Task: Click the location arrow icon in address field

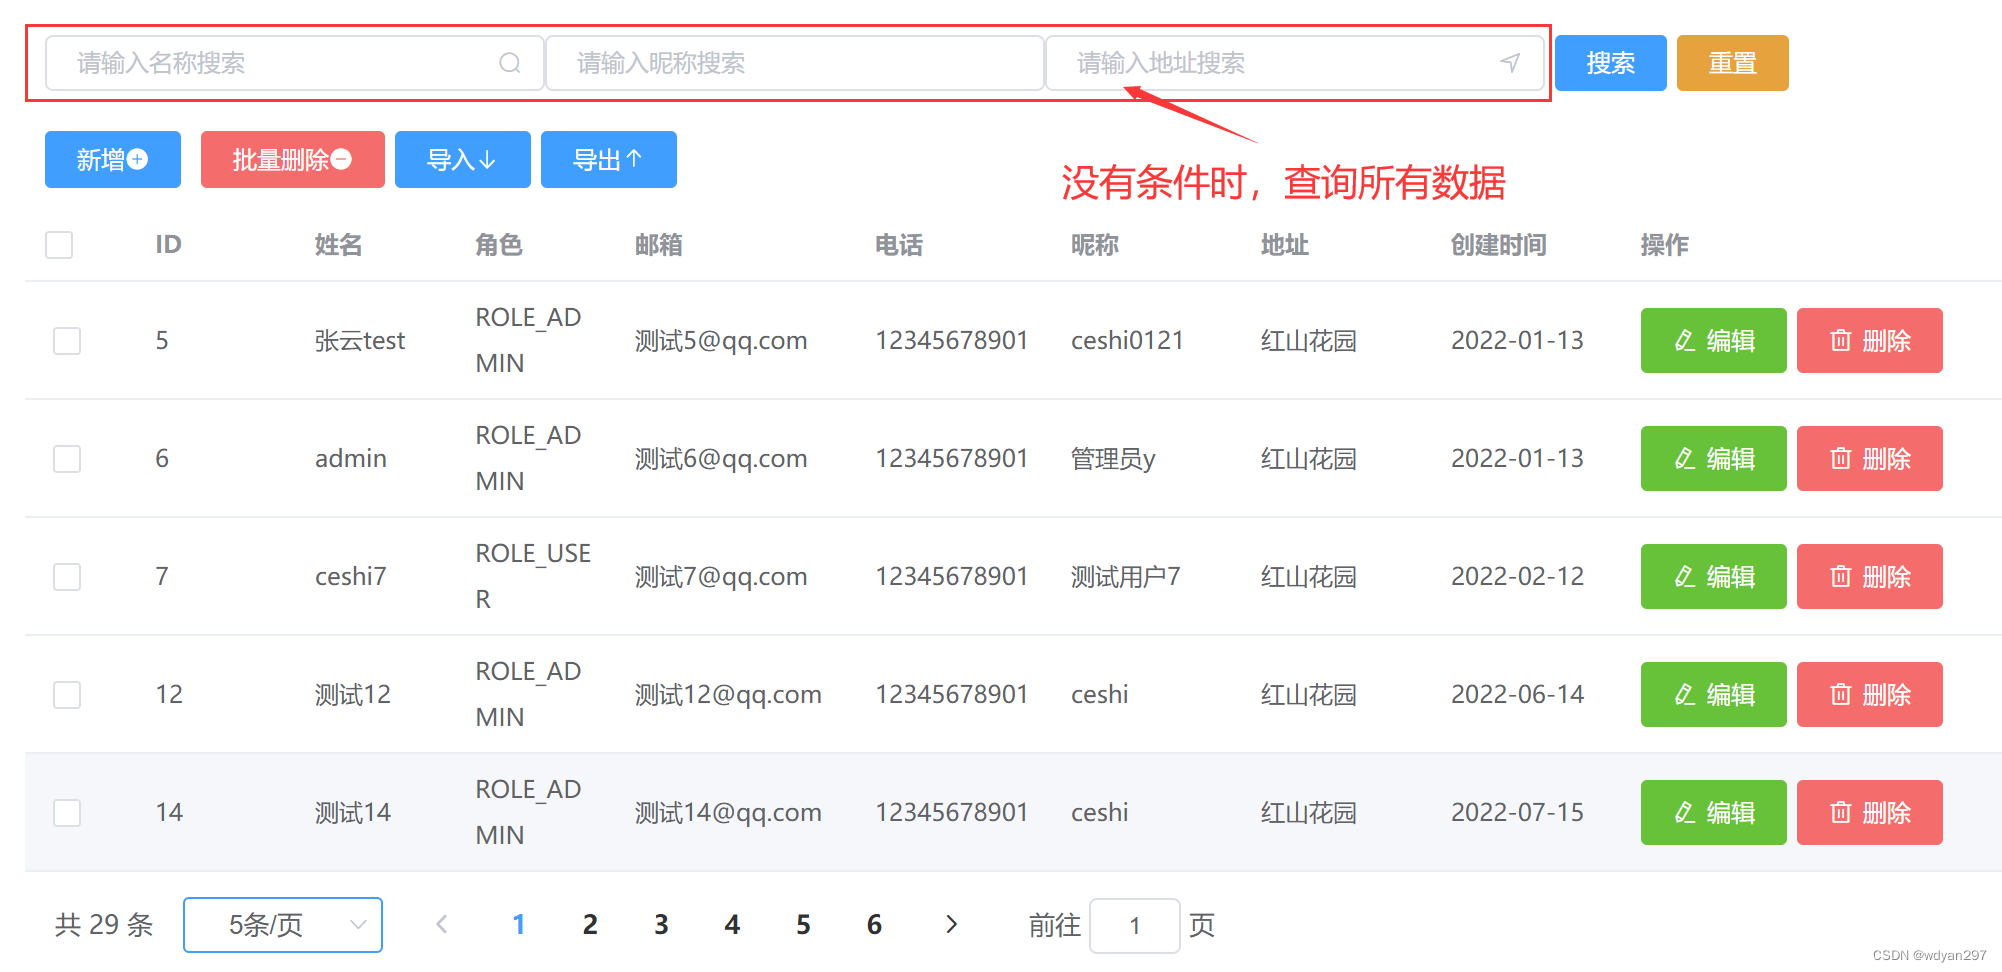Action: point(1510,63)
